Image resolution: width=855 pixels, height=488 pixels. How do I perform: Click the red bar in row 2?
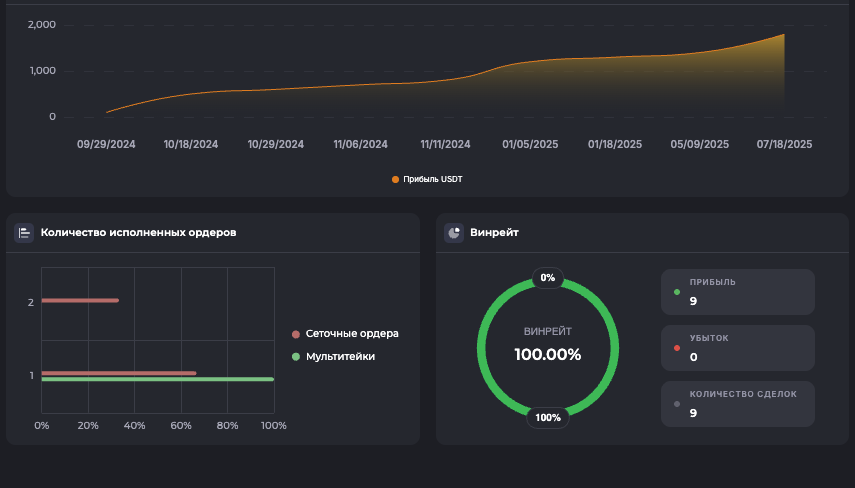[x=80, y=300]
